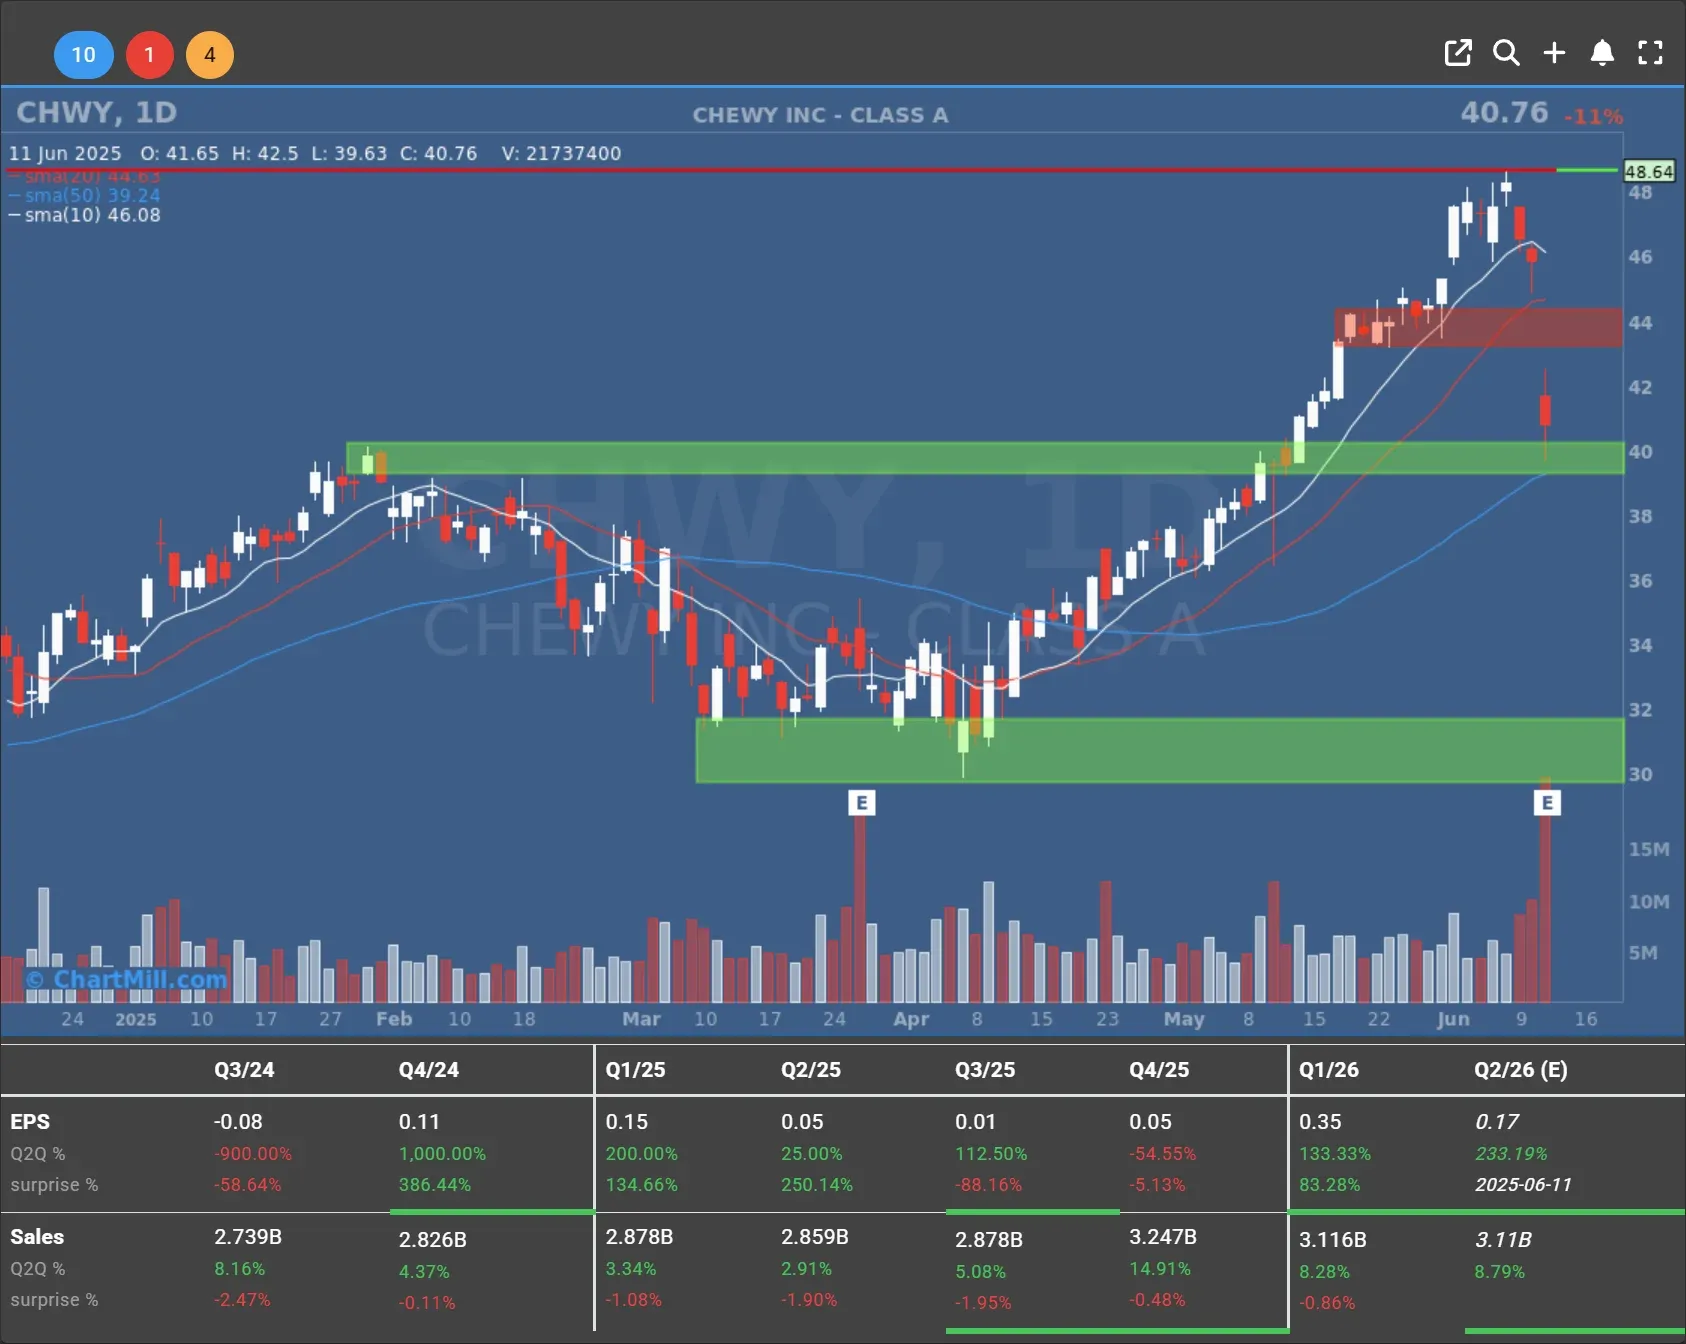Select the Q4/25 column header
Screen dimensions: 1686x1344
[x=1159, y=1069]
